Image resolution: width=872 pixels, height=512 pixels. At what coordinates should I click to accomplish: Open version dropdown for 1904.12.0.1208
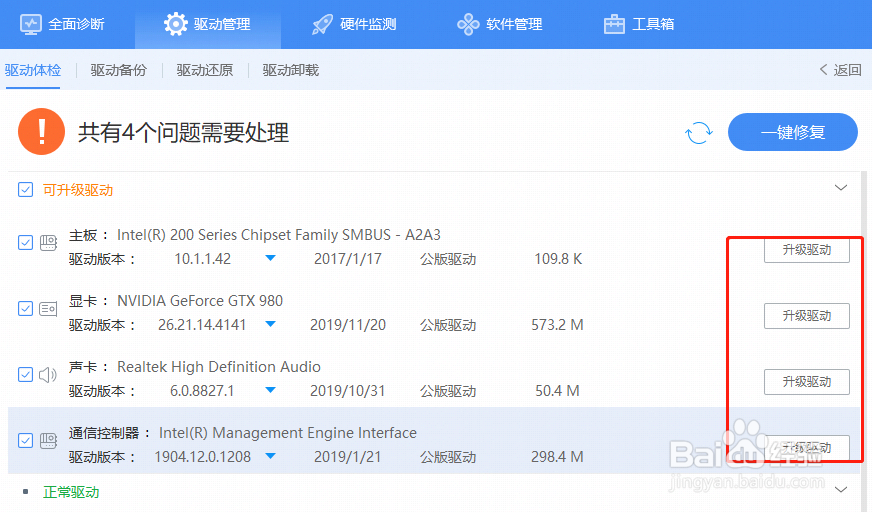tap(270, 456)
